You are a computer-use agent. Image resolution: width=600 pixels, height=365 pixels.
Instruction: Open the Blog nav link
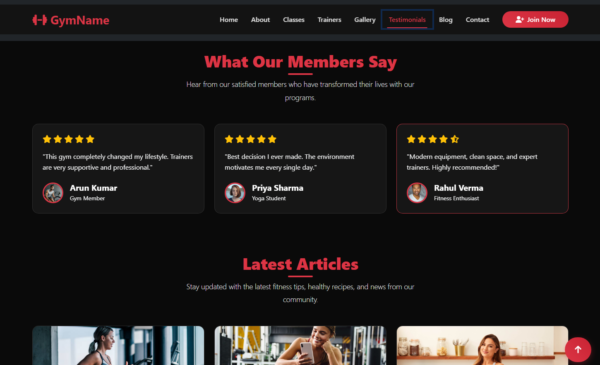click(x=445, y=20)
